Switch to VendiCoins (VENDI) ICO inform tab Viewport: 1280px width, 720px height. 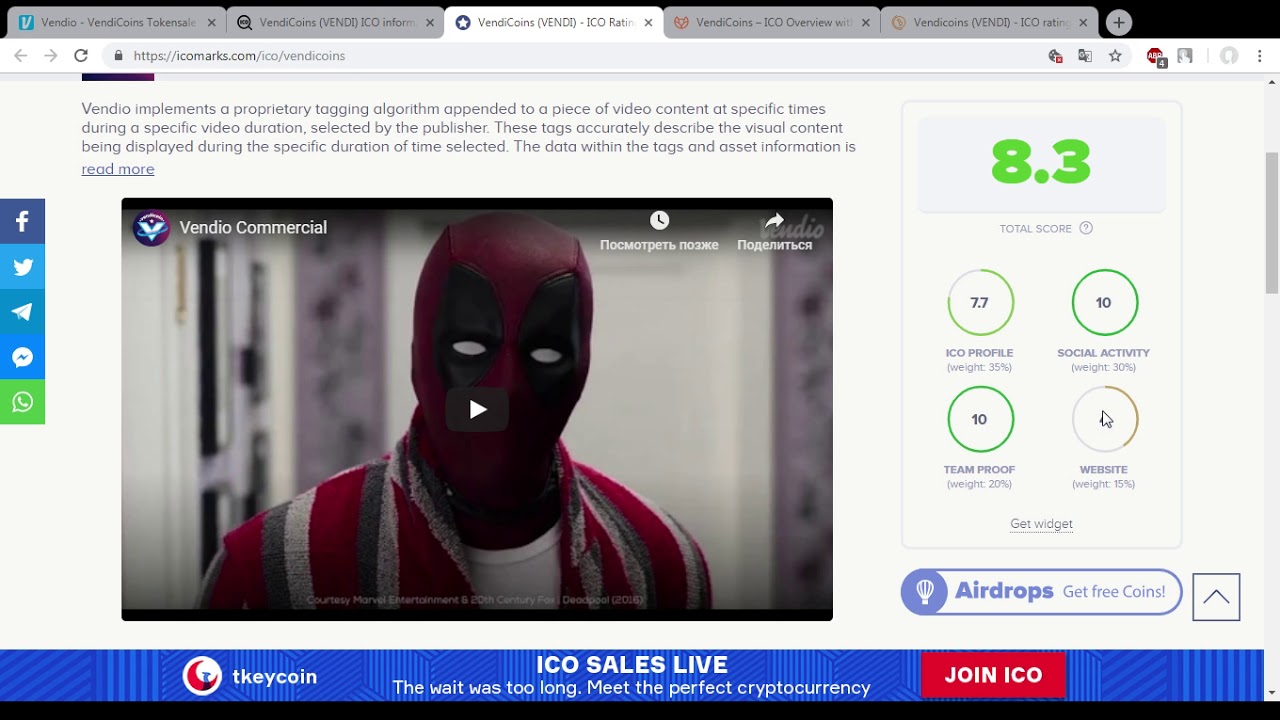335,22
